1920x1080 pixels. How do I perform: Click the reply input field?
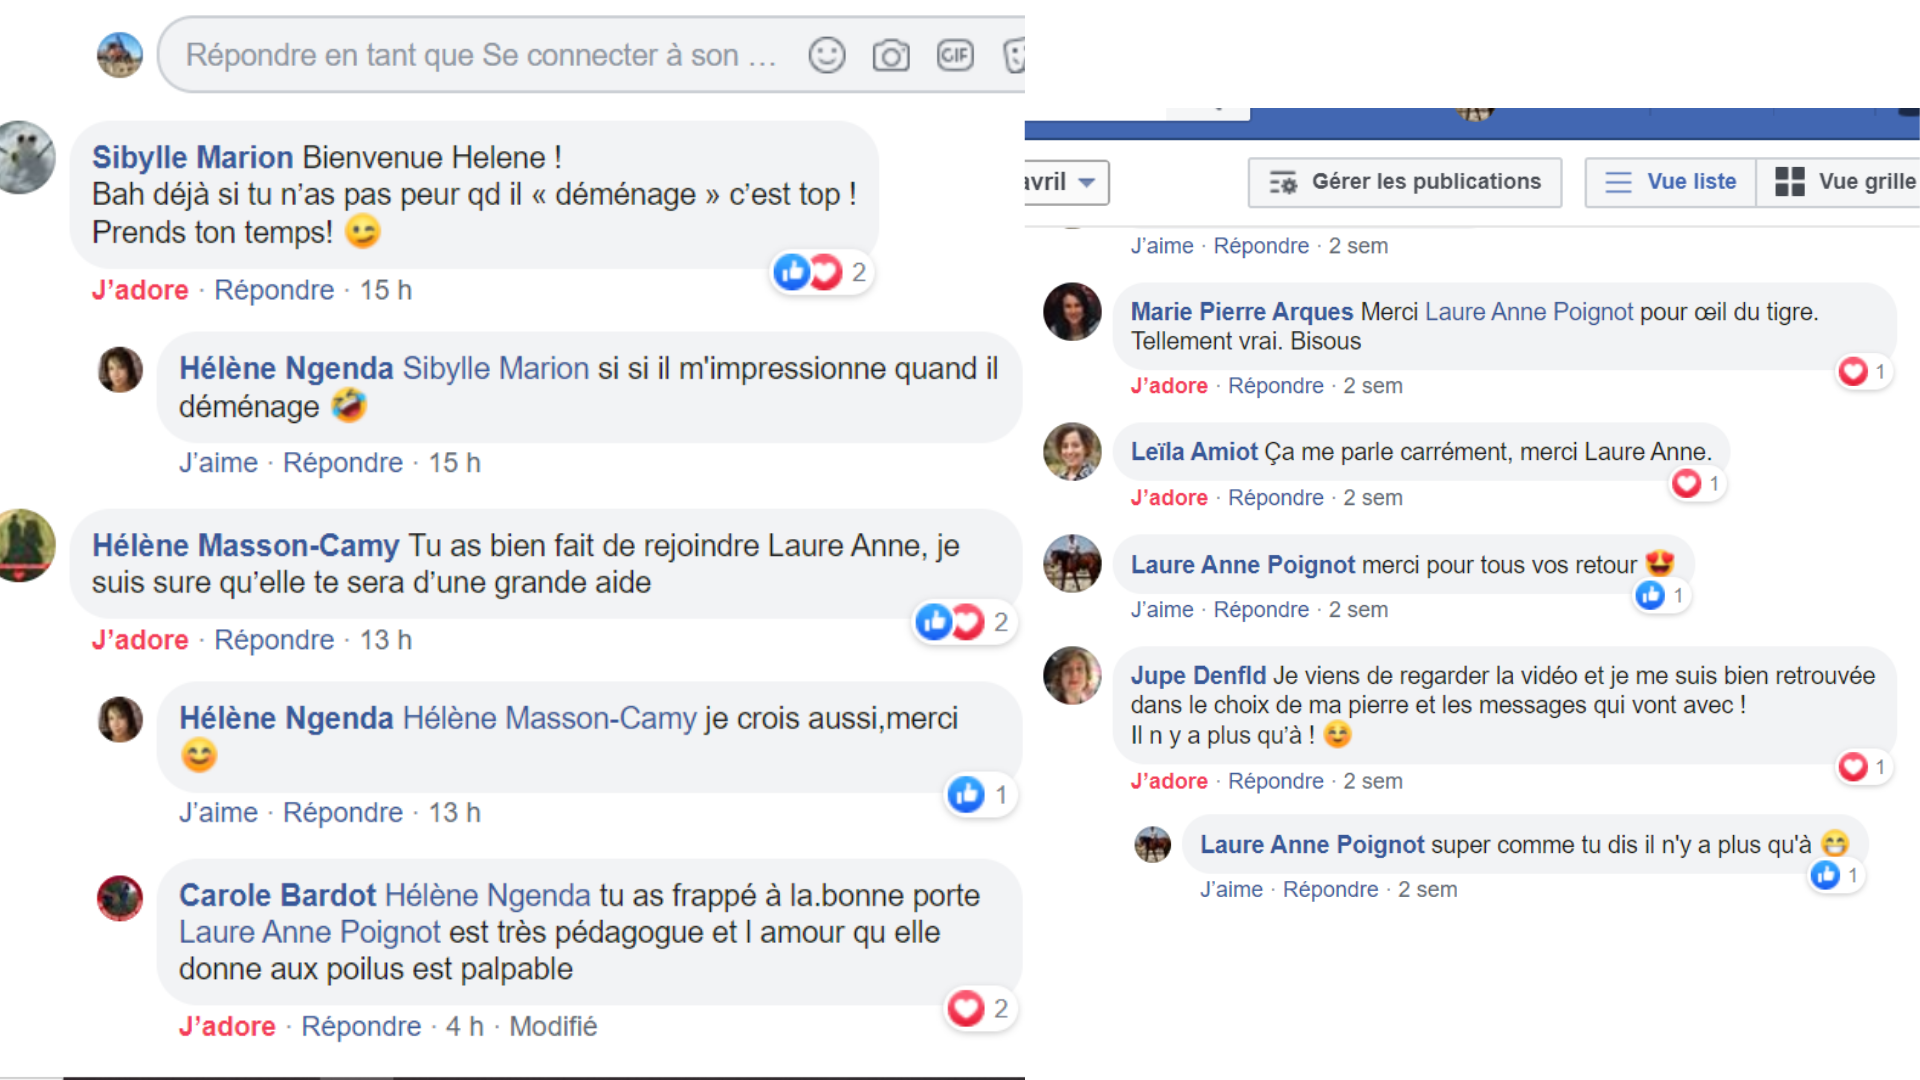point(480,55)
